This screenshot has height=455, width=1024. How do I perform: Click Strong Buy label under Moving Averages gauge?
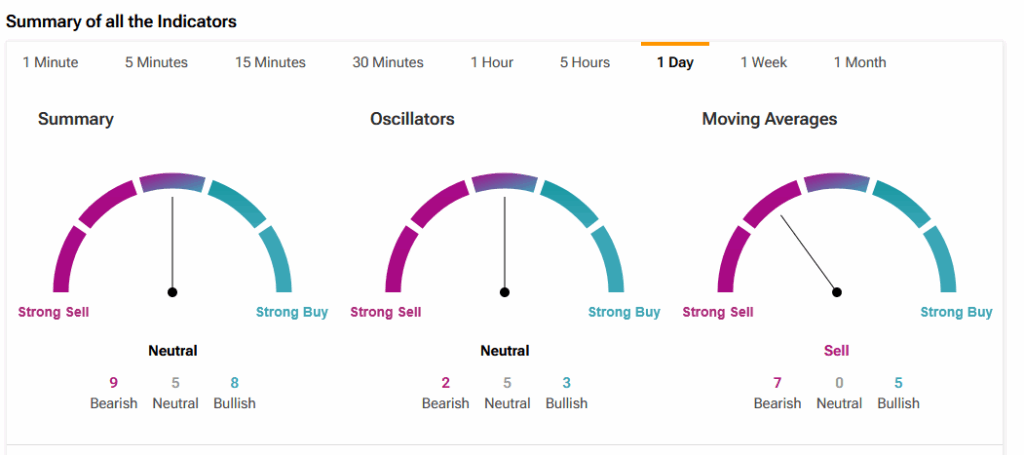(956, 312)
